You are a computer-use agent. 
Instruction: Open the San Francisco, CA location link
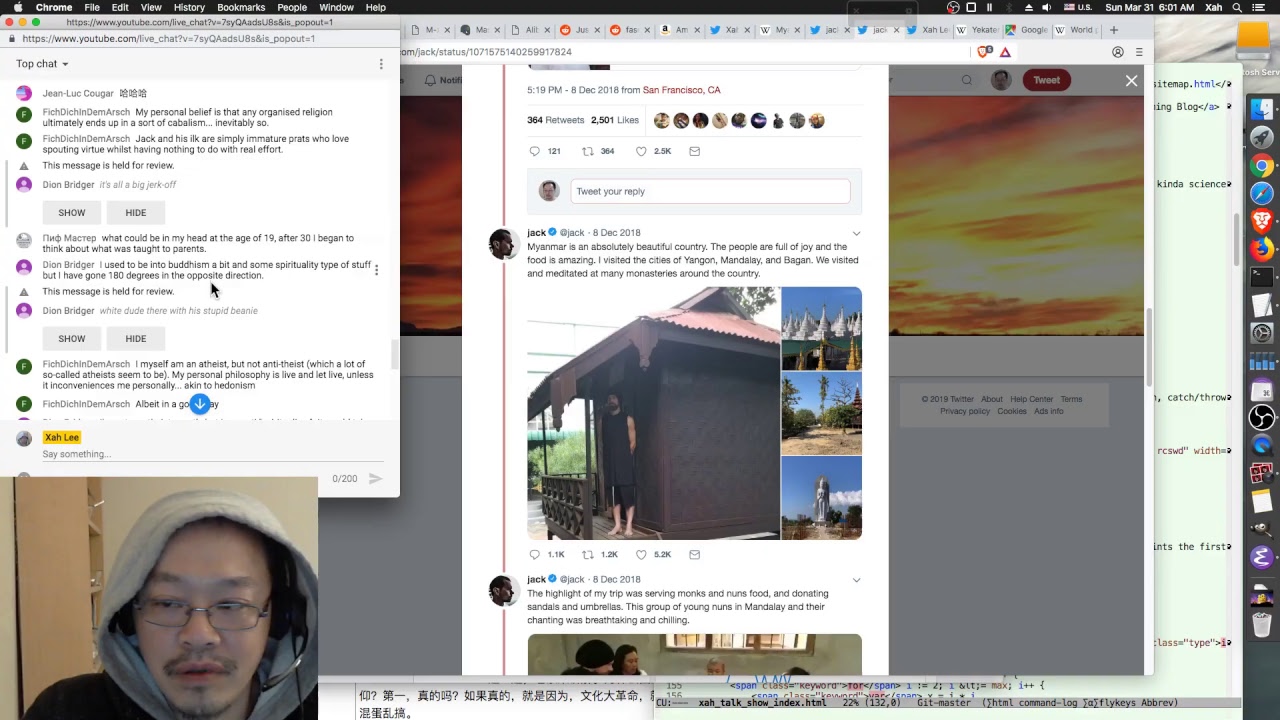[681, 90]
